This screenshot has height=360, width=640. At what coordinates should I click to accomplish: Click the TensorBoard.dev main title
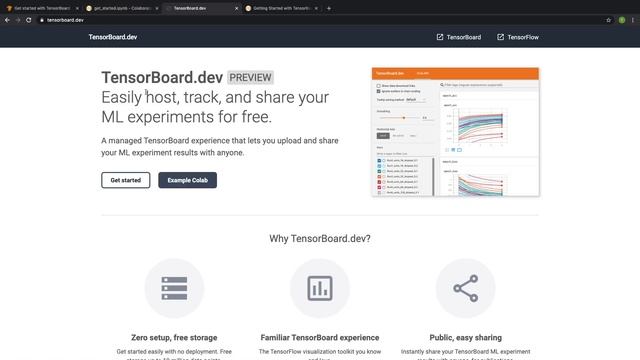pos(162,78)
